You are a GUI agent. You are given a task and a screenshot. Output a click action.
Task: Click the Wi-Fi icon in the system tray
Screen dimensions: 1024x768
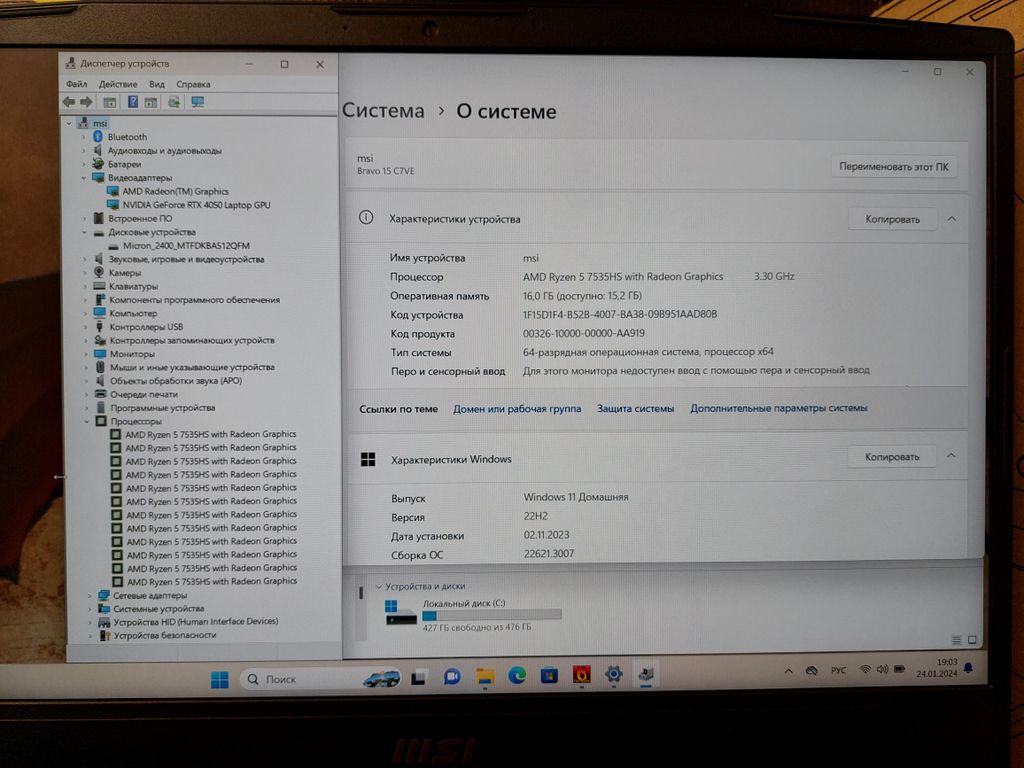tap(865, 669)
